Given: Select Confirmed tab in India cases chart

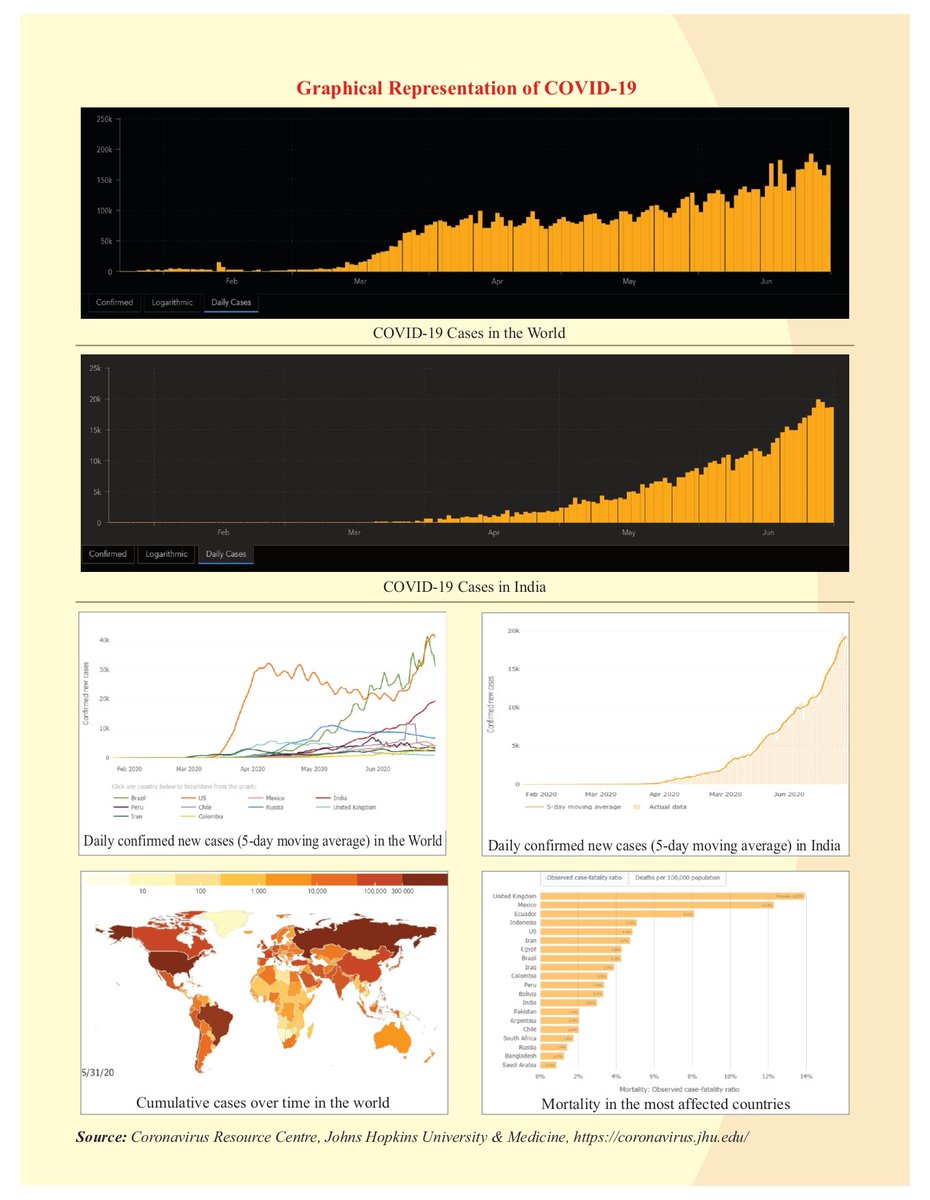Looking at the screenshot, I should [x=108, y=554].
